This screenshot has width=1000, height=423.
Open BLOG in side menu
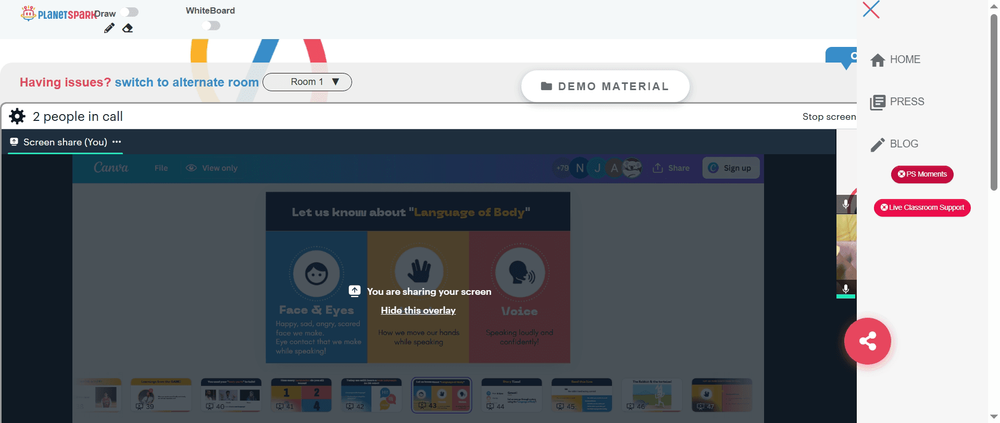tap(904, 144)
